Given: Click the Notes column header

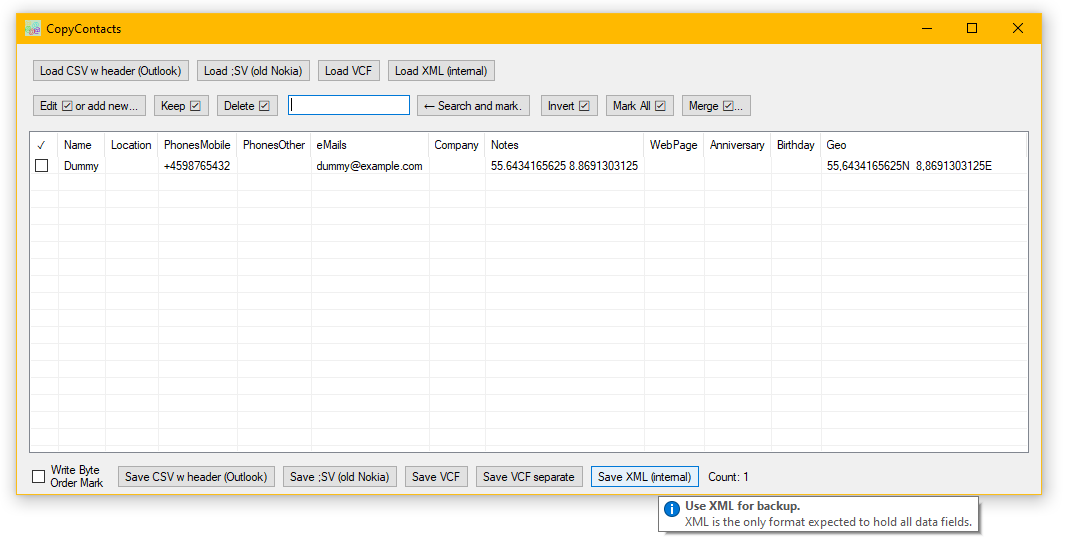Looking at the screenshot, I should point(564,145).
